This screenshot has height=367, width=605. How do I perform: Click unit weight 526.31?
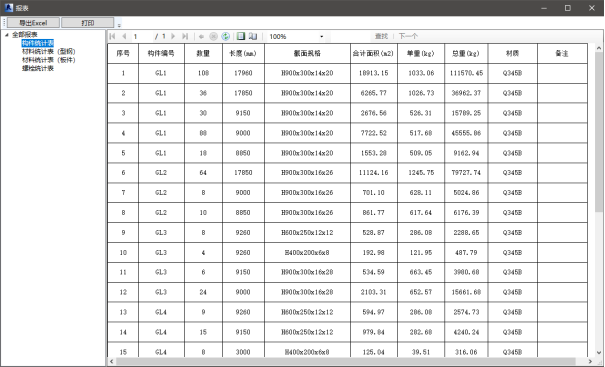click(421, 113)
